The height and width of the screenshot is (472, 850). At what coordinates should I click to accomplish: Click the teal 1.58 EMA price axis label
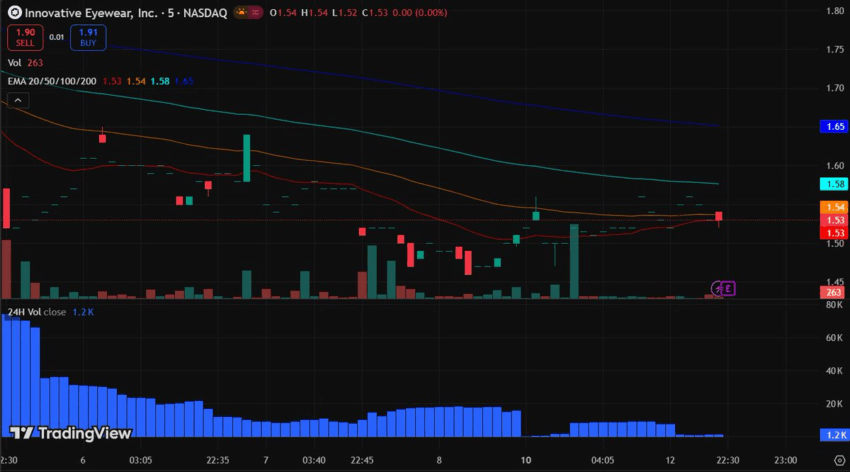[x=834, y=184]
